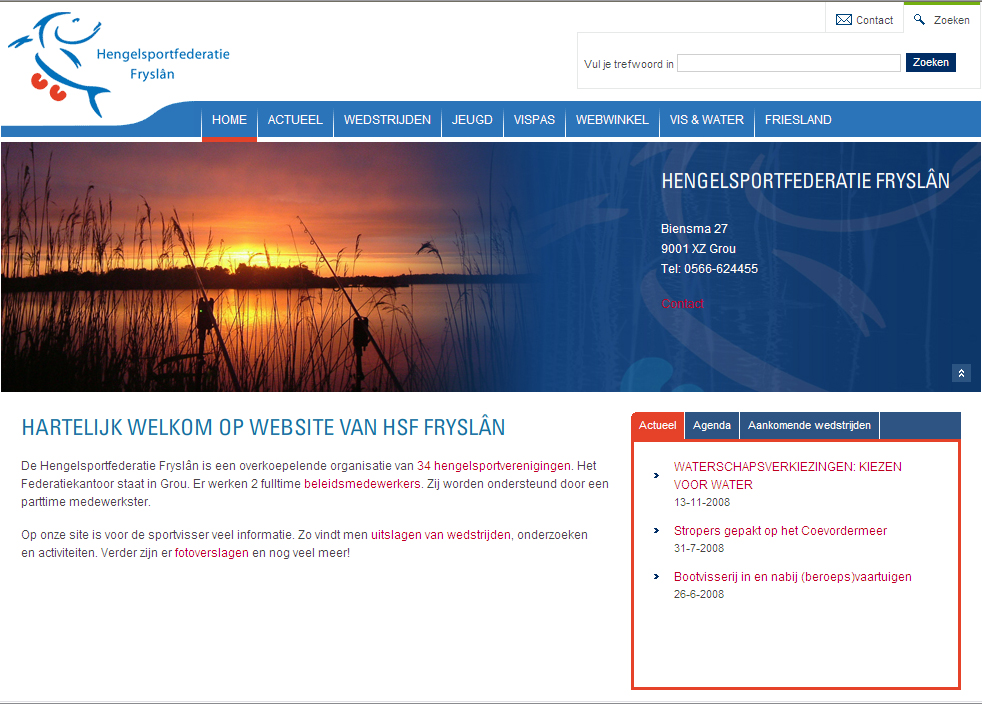The image size is (982, 704).
Task: Open the HOME menu item
Action: click(x=229, y=120)
